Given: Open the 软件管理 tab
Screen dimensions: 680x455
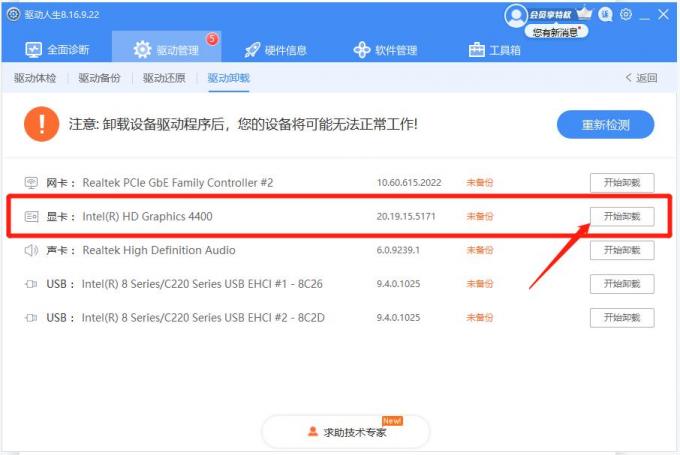Looking at the screenshot, I should (385, 50).
